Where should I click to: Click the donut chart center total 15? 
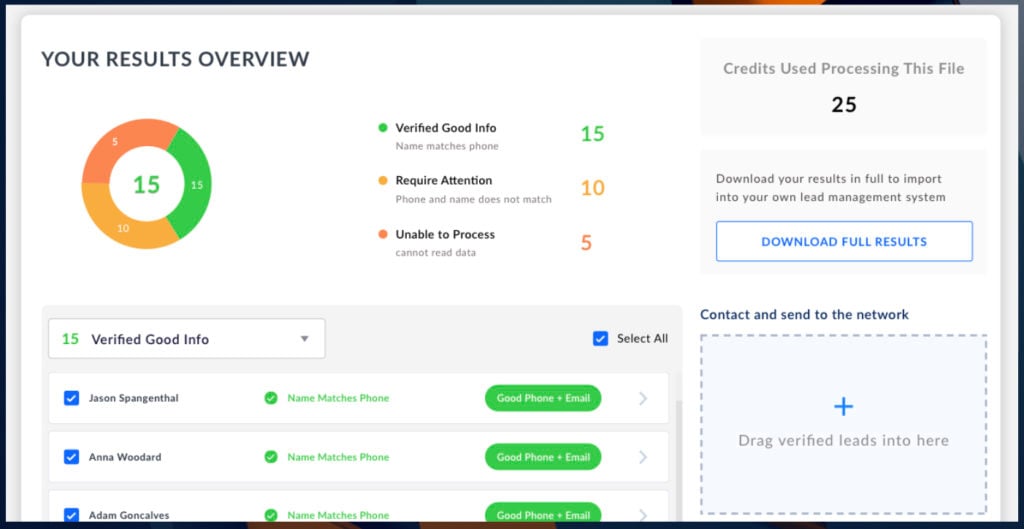tap(146, 184)
